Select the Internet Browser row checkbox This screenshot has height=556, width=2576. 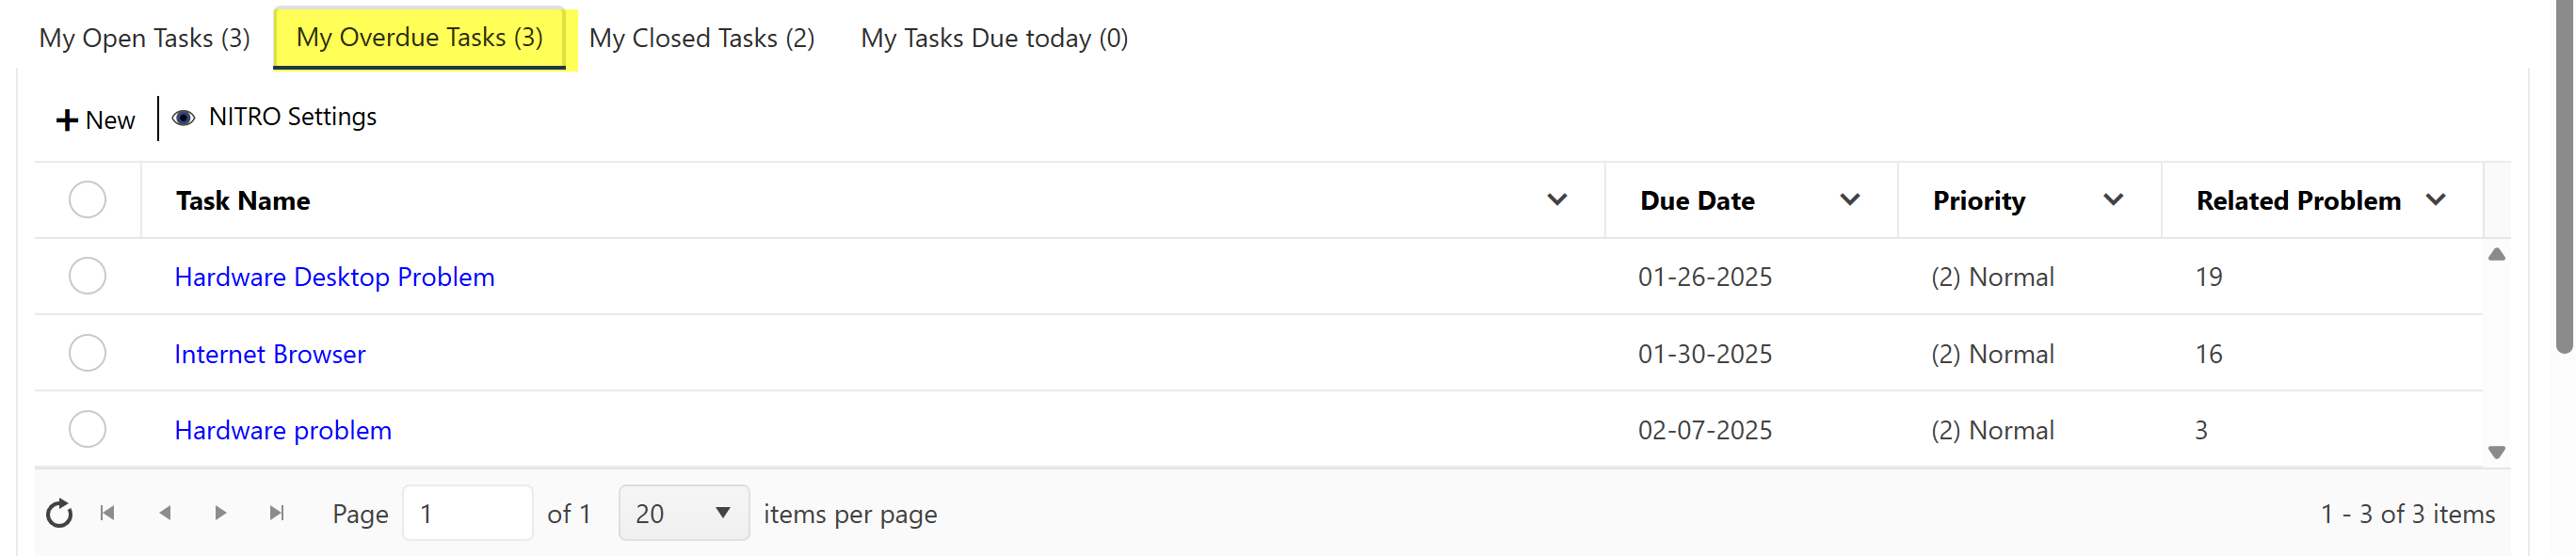(88, 353)
